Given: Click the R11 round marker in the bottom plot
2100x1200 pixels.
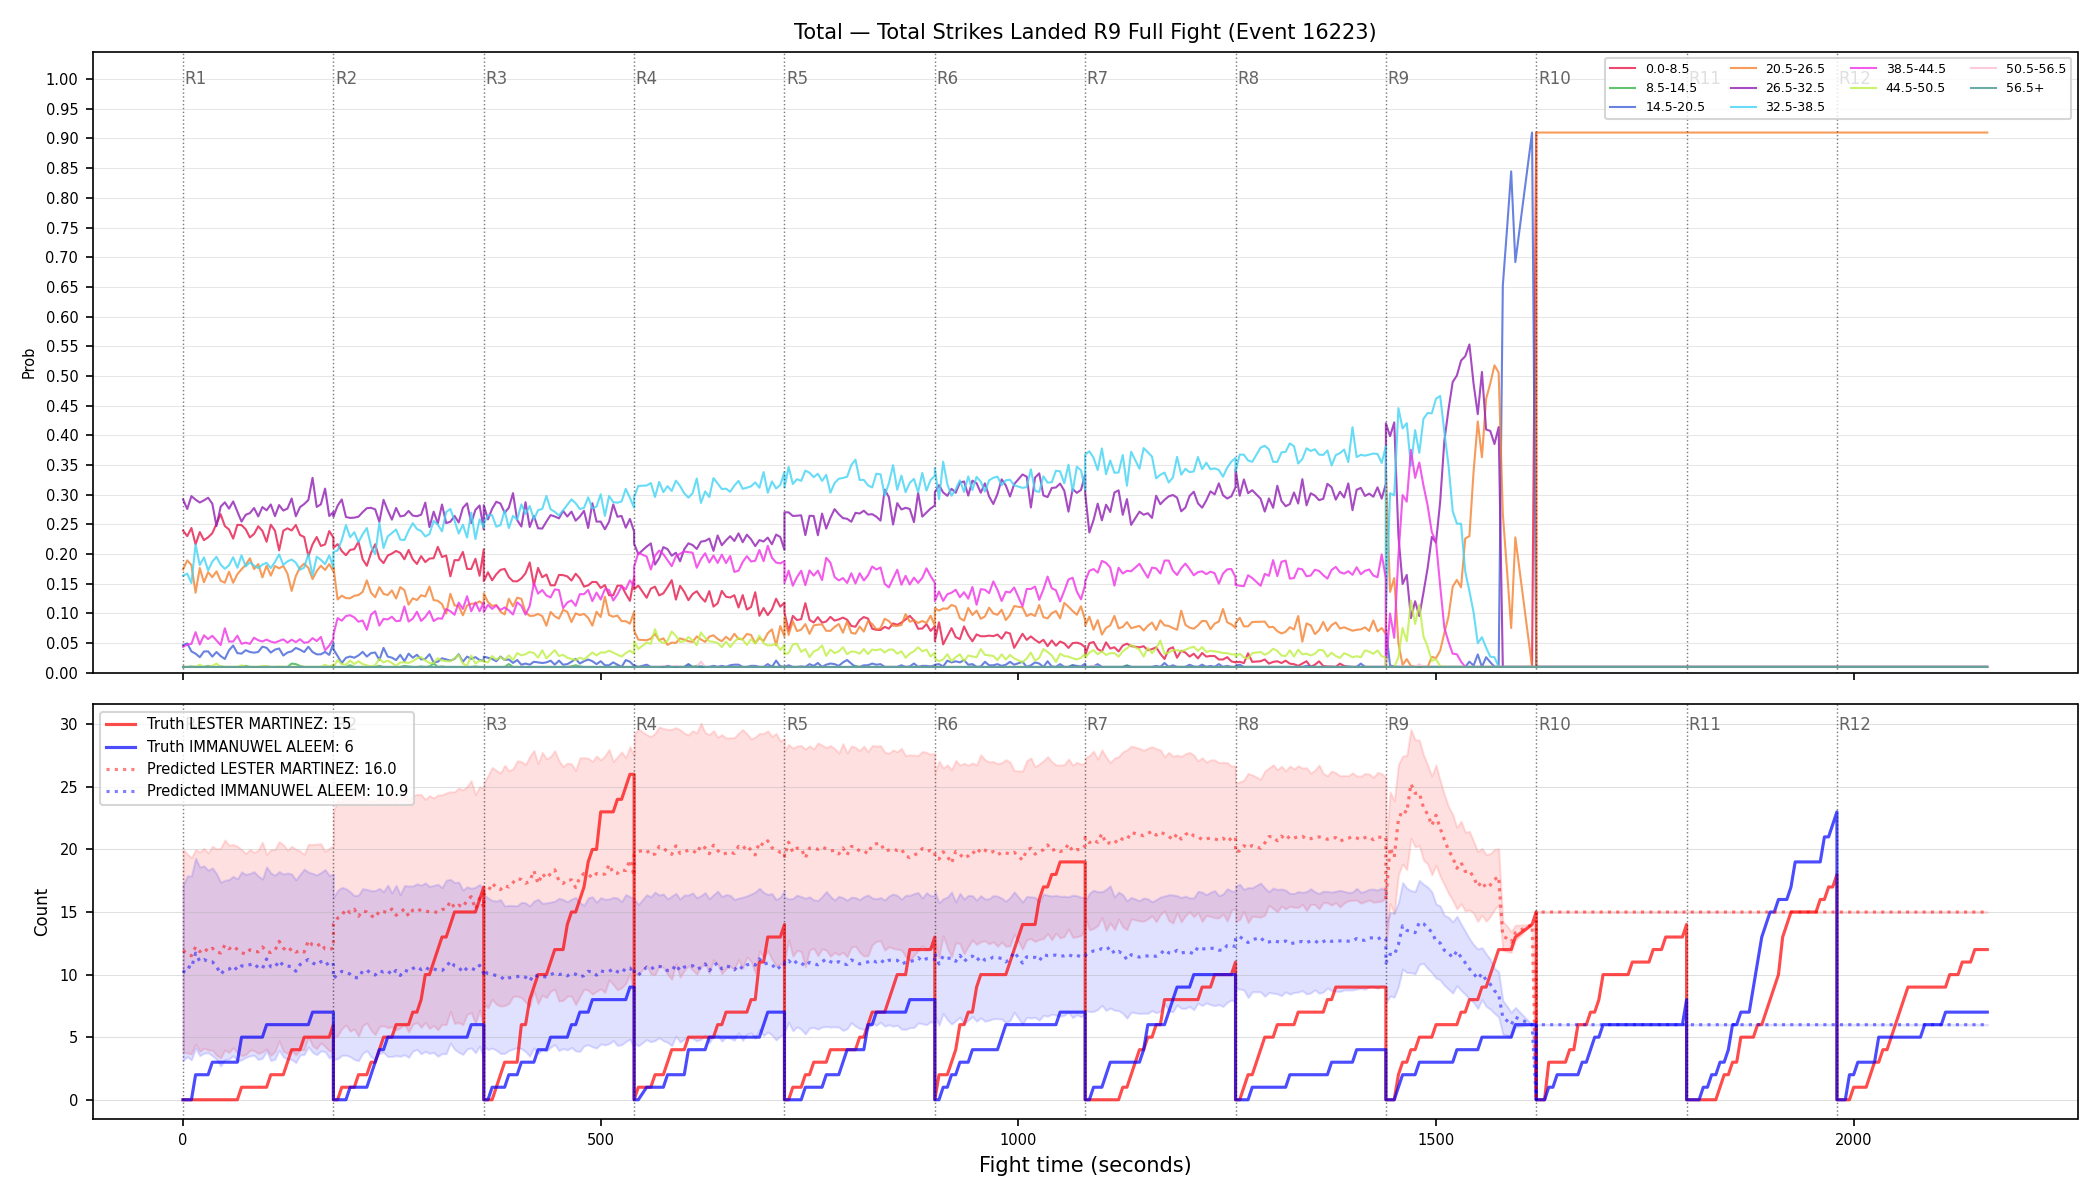Looking at the screenshot, I should click(1705, 724).
